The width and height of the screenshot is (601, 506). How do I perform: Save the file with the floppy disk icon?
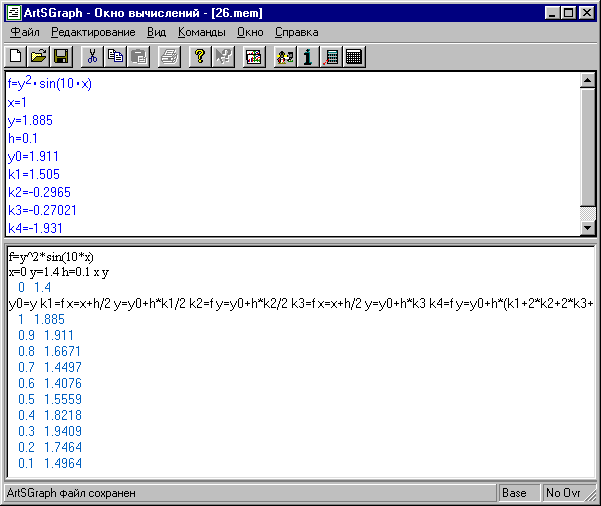click(61, 57)
